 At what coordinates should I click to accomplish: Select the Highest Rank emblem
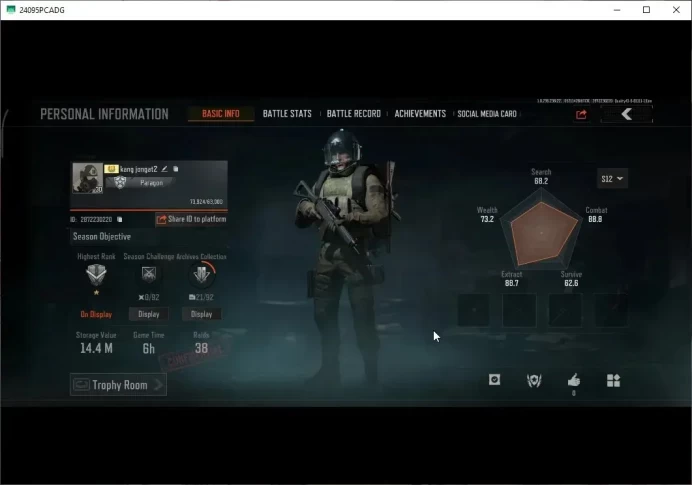(96, 275)
